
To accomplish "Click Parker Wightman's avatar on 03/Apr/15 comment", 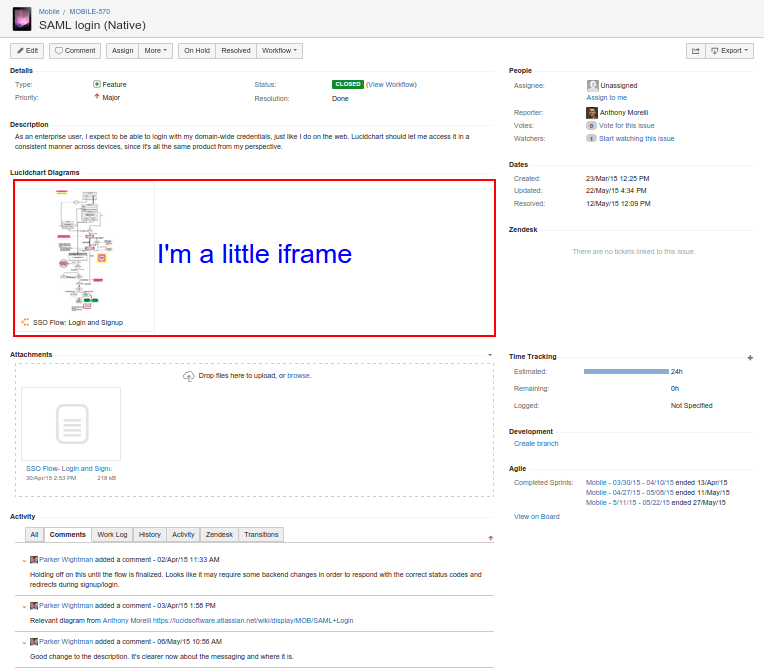I will [x=34, y=605].
